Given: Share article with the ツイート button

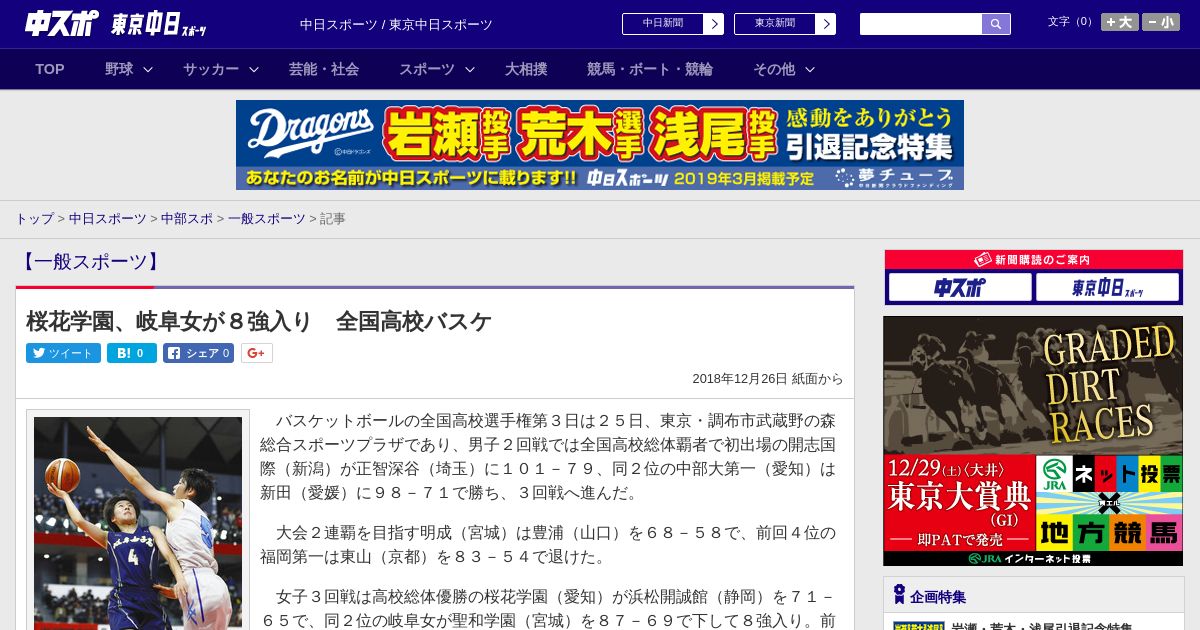Looking at the screenshot, I should pyautogui.click(x=63, y=353).
